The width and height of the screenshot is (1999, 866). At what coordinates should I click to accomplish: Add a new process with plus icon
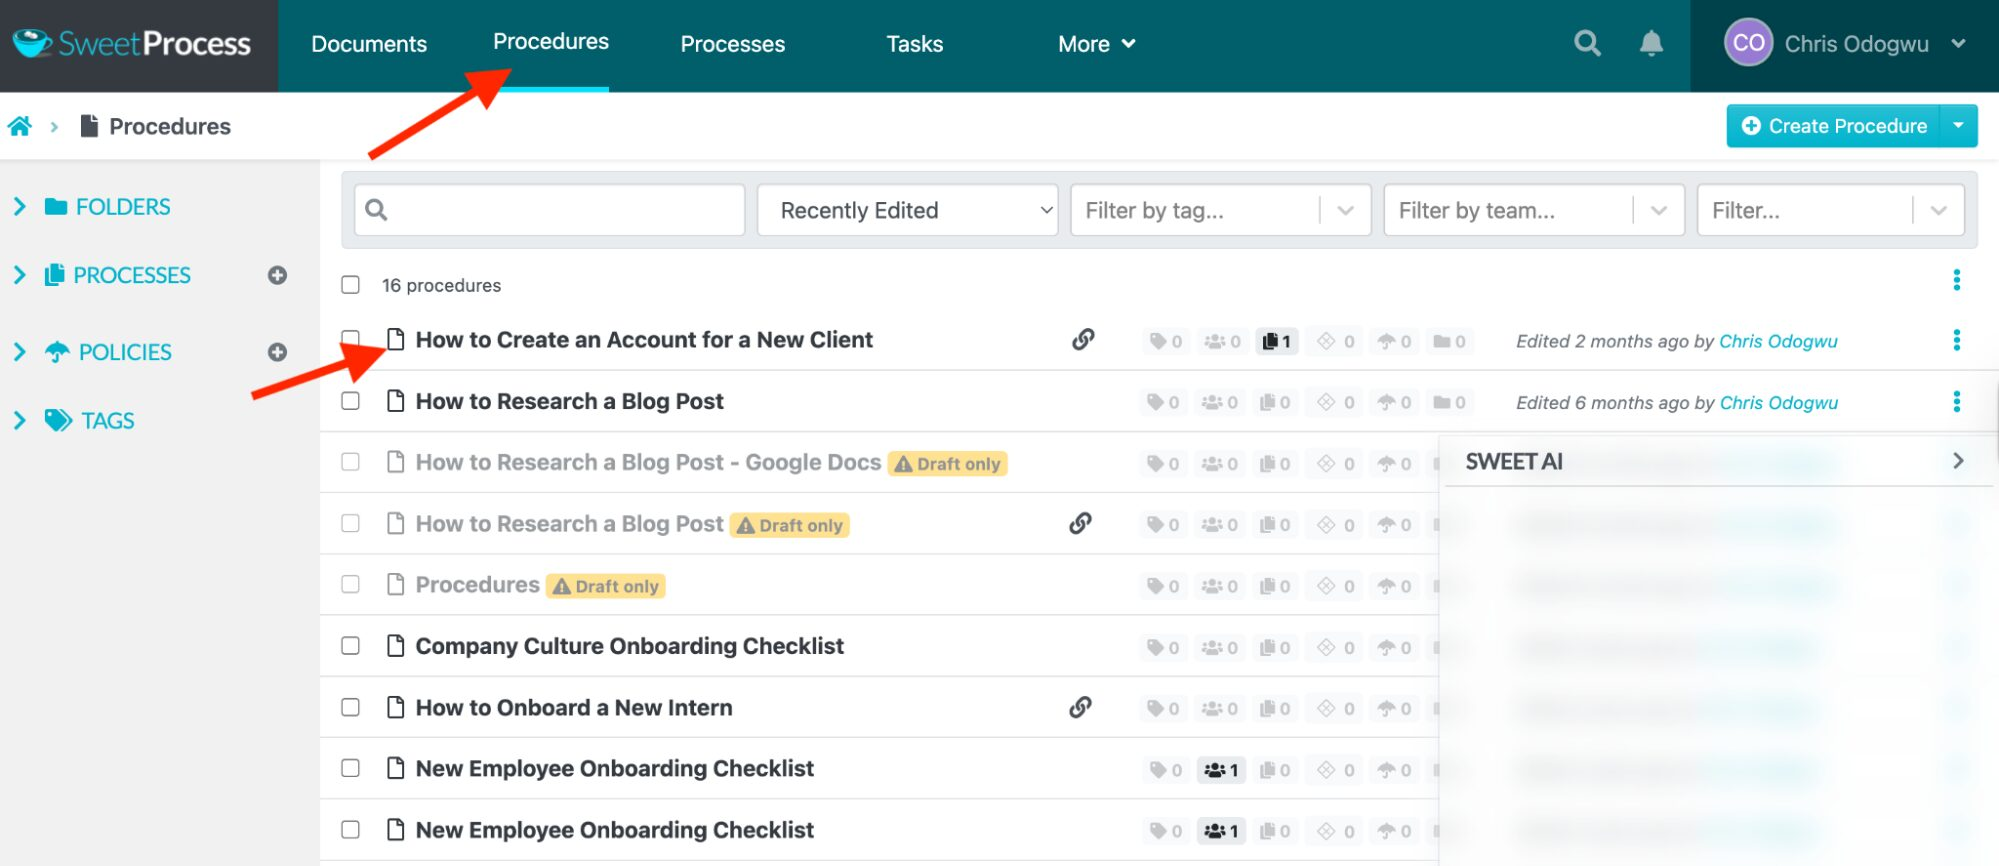pos(278,275)
